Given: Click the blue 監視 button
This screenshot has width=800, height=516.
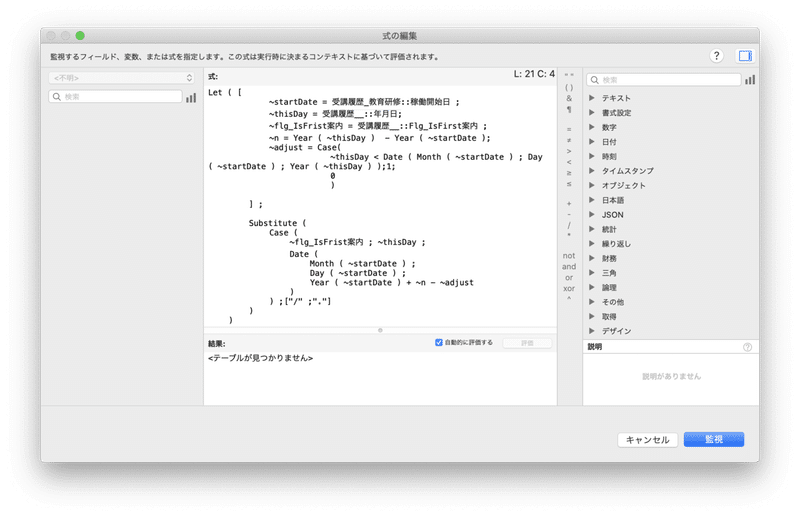Looking at the screenshot, I should click(714, 439).
